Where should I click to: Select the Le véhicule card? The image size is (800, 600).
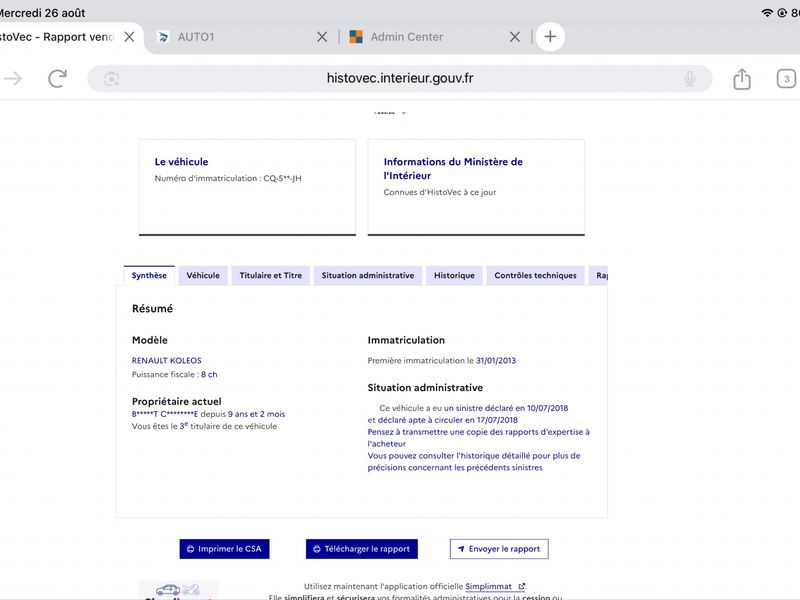pyautogui.click(x=247, y=187)
